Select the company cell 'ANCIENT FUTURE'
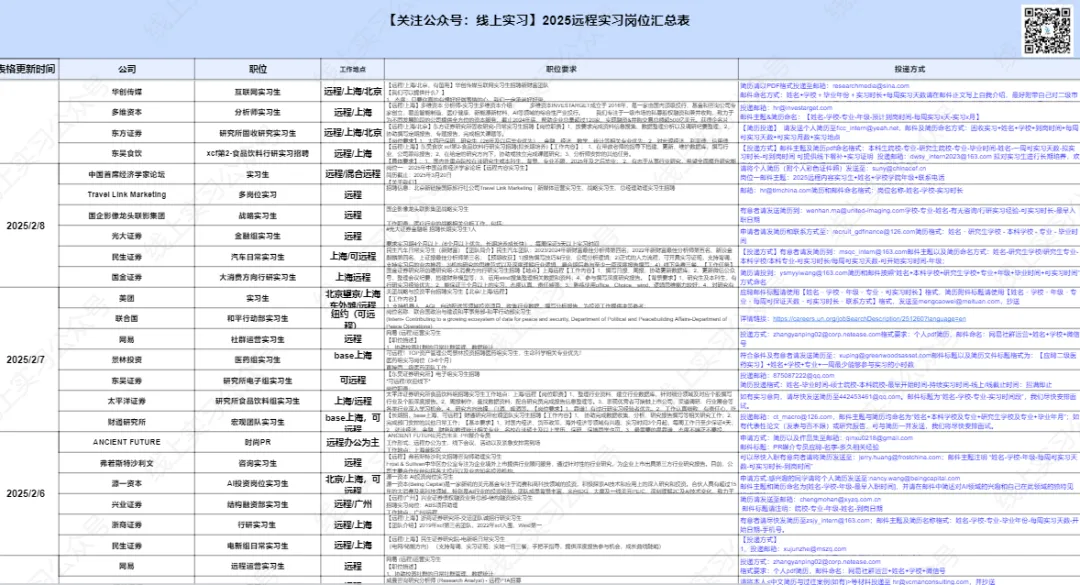 tap(127, 442)
